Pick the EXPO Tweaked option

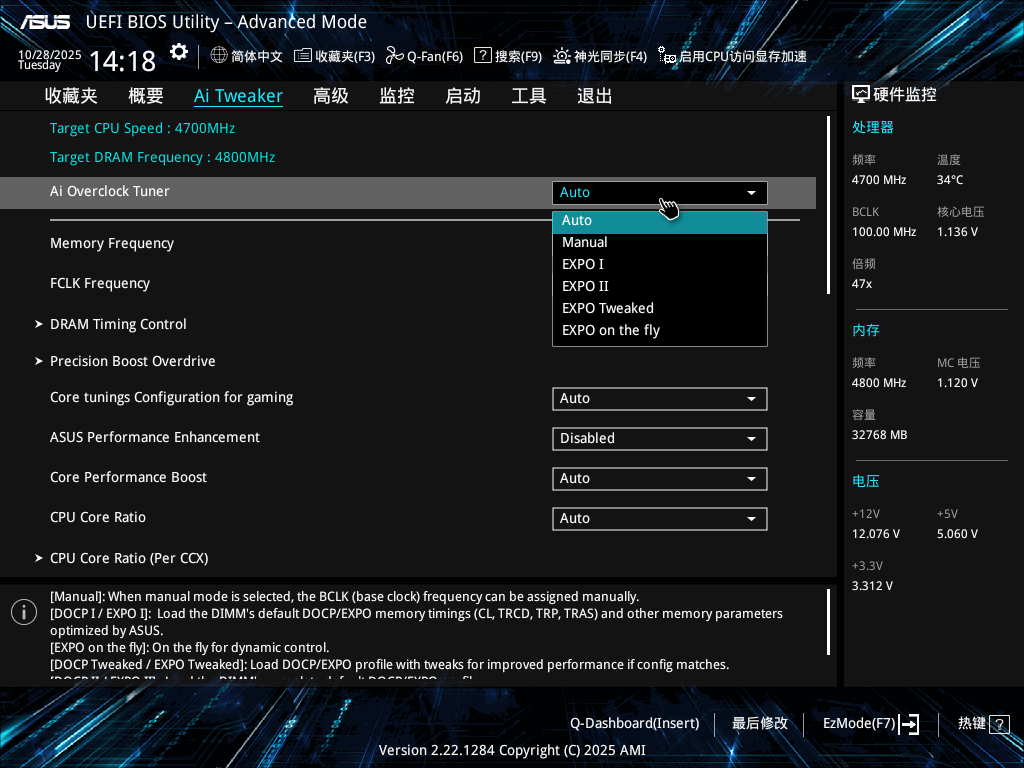[x=608, y=308]
